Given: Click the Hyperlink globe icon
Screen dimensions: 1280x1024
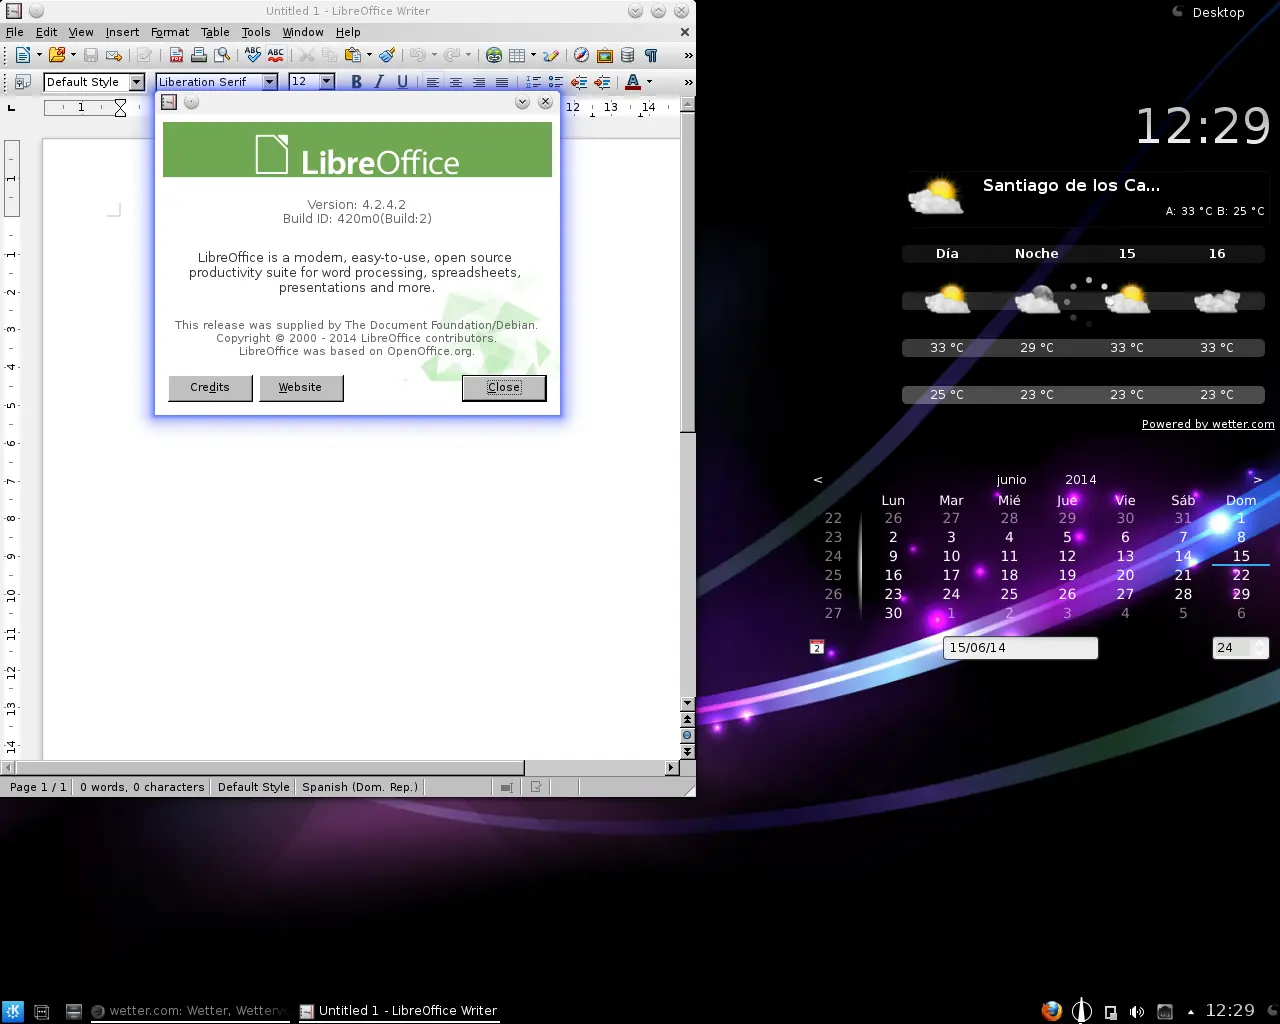Looking at the screenshot, I should 494,55.
